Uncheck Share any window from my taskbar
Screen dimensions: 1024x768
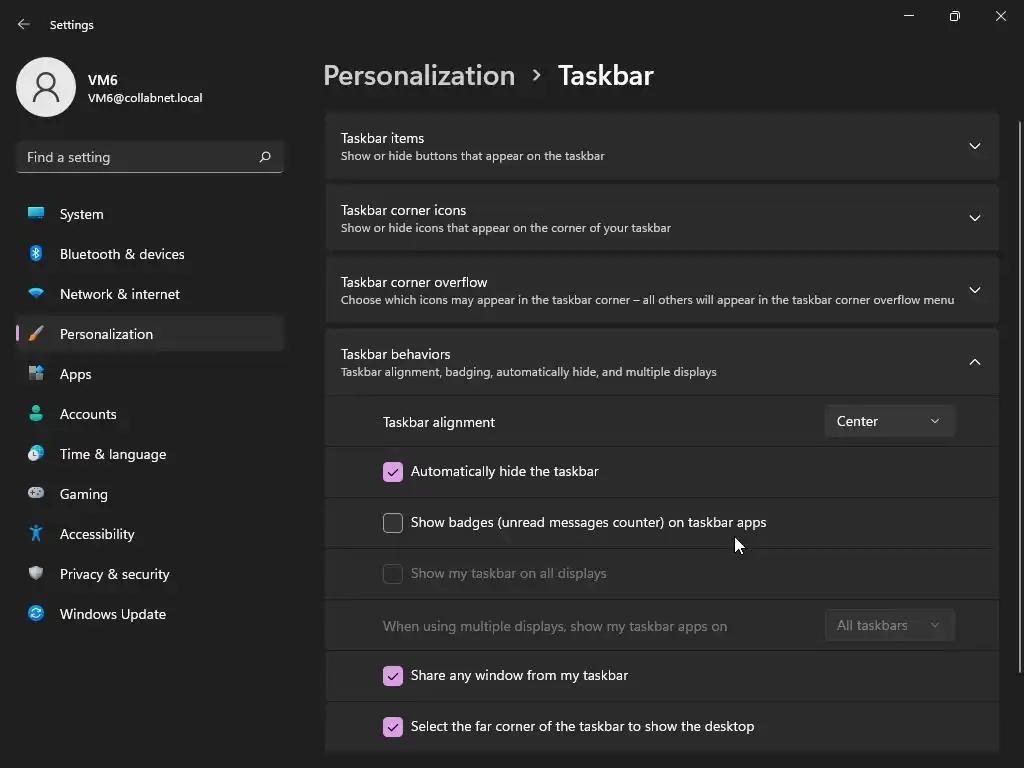393,676
